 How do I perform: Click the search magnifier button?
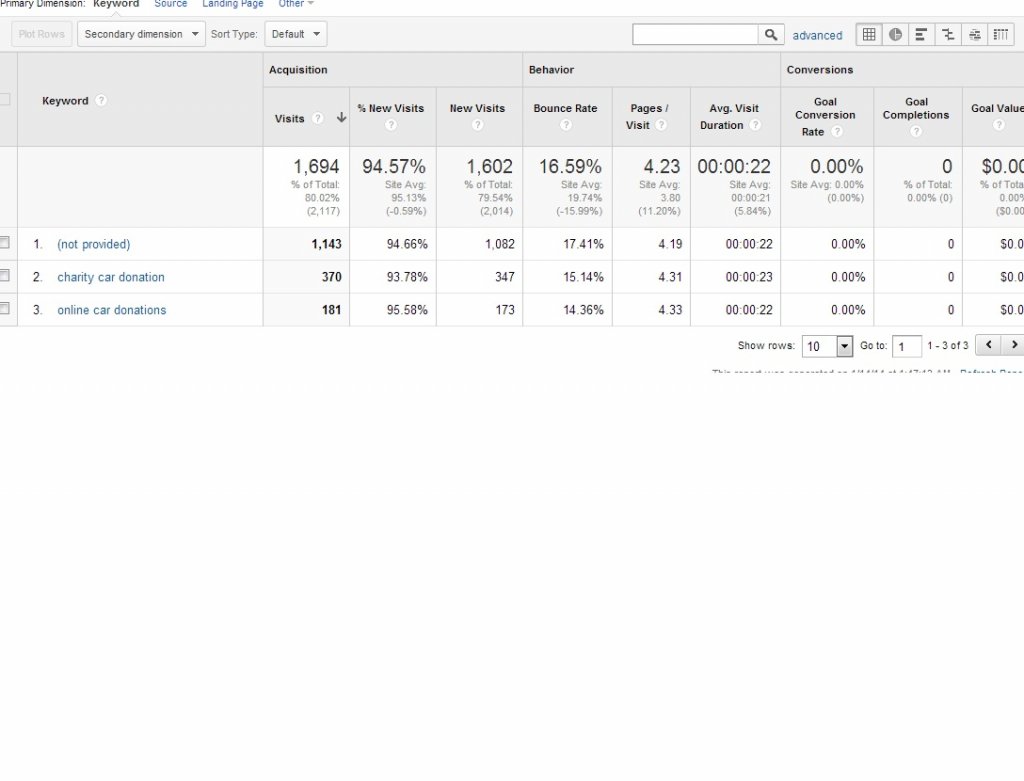click(771, 35)
